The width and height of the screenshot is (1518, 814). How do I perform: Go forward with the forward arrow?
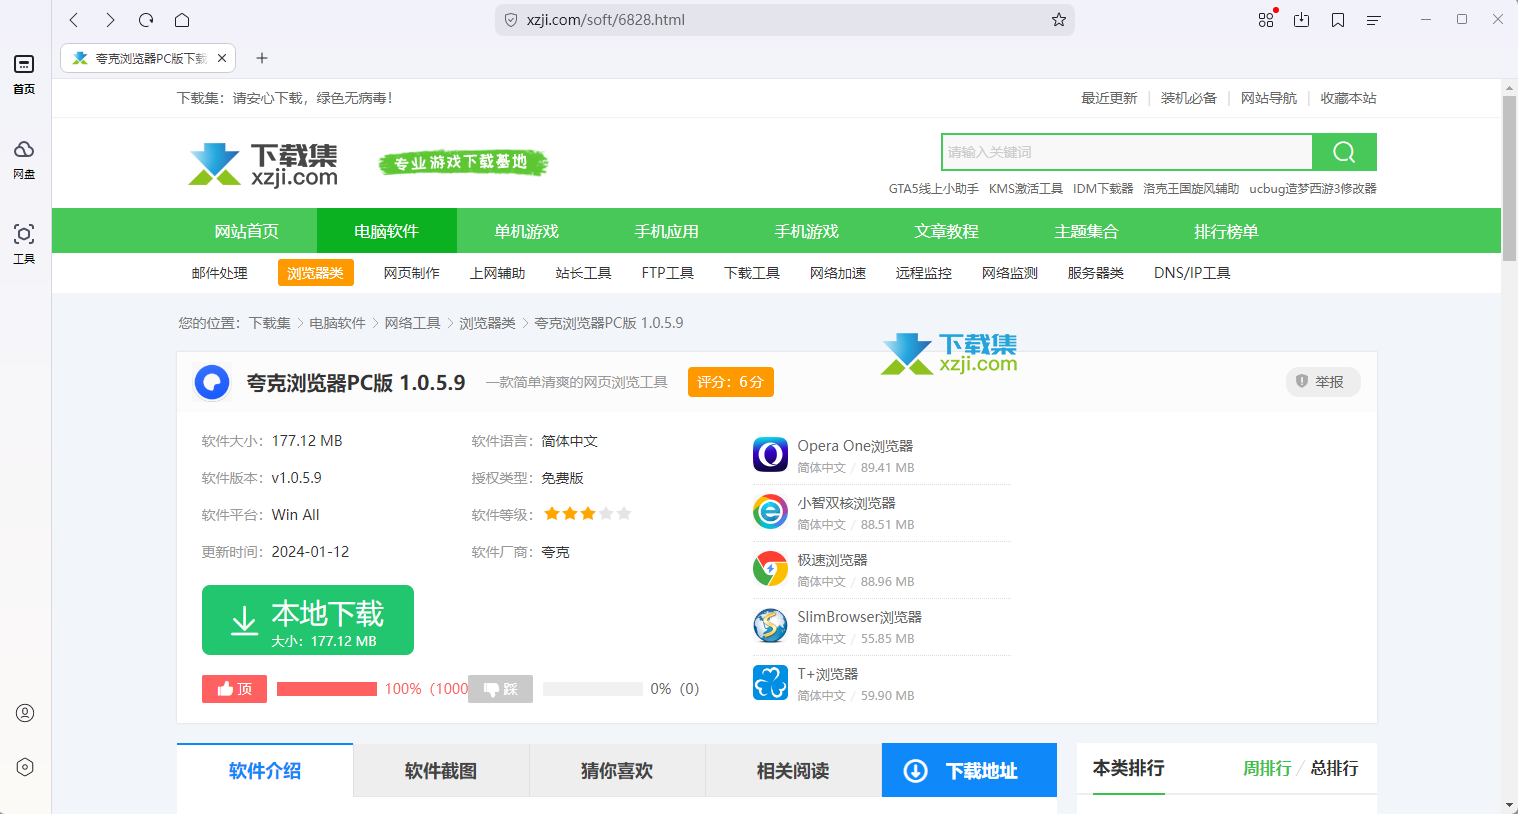pos(110,20)
